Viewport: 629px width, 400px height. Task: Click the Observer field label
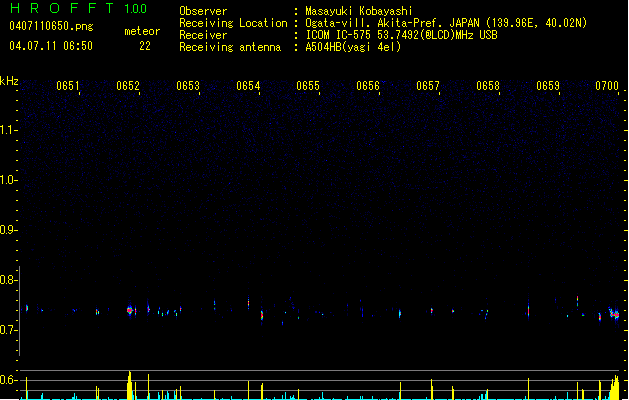203,11
